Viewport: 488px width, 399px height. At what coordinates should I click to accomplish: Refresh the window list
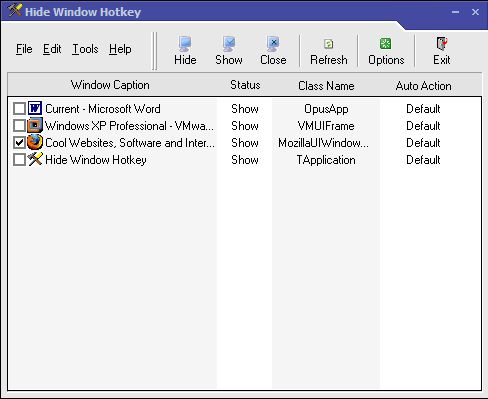(329, 51)
